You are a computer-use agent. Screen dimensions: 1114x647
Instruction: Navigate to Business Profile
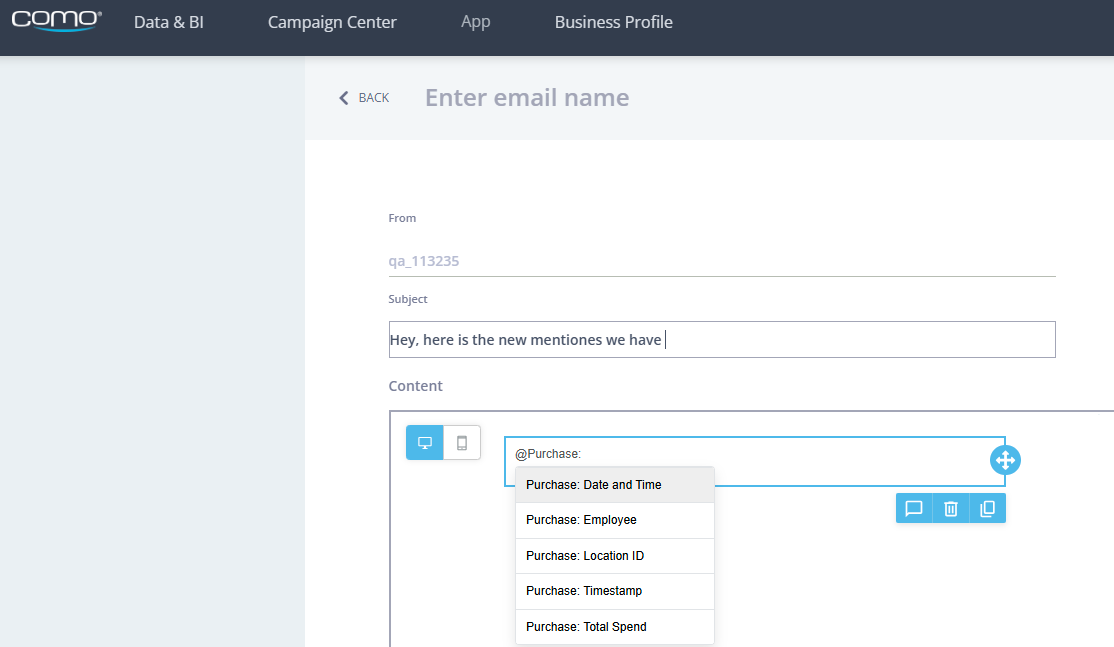click(614, 22)
